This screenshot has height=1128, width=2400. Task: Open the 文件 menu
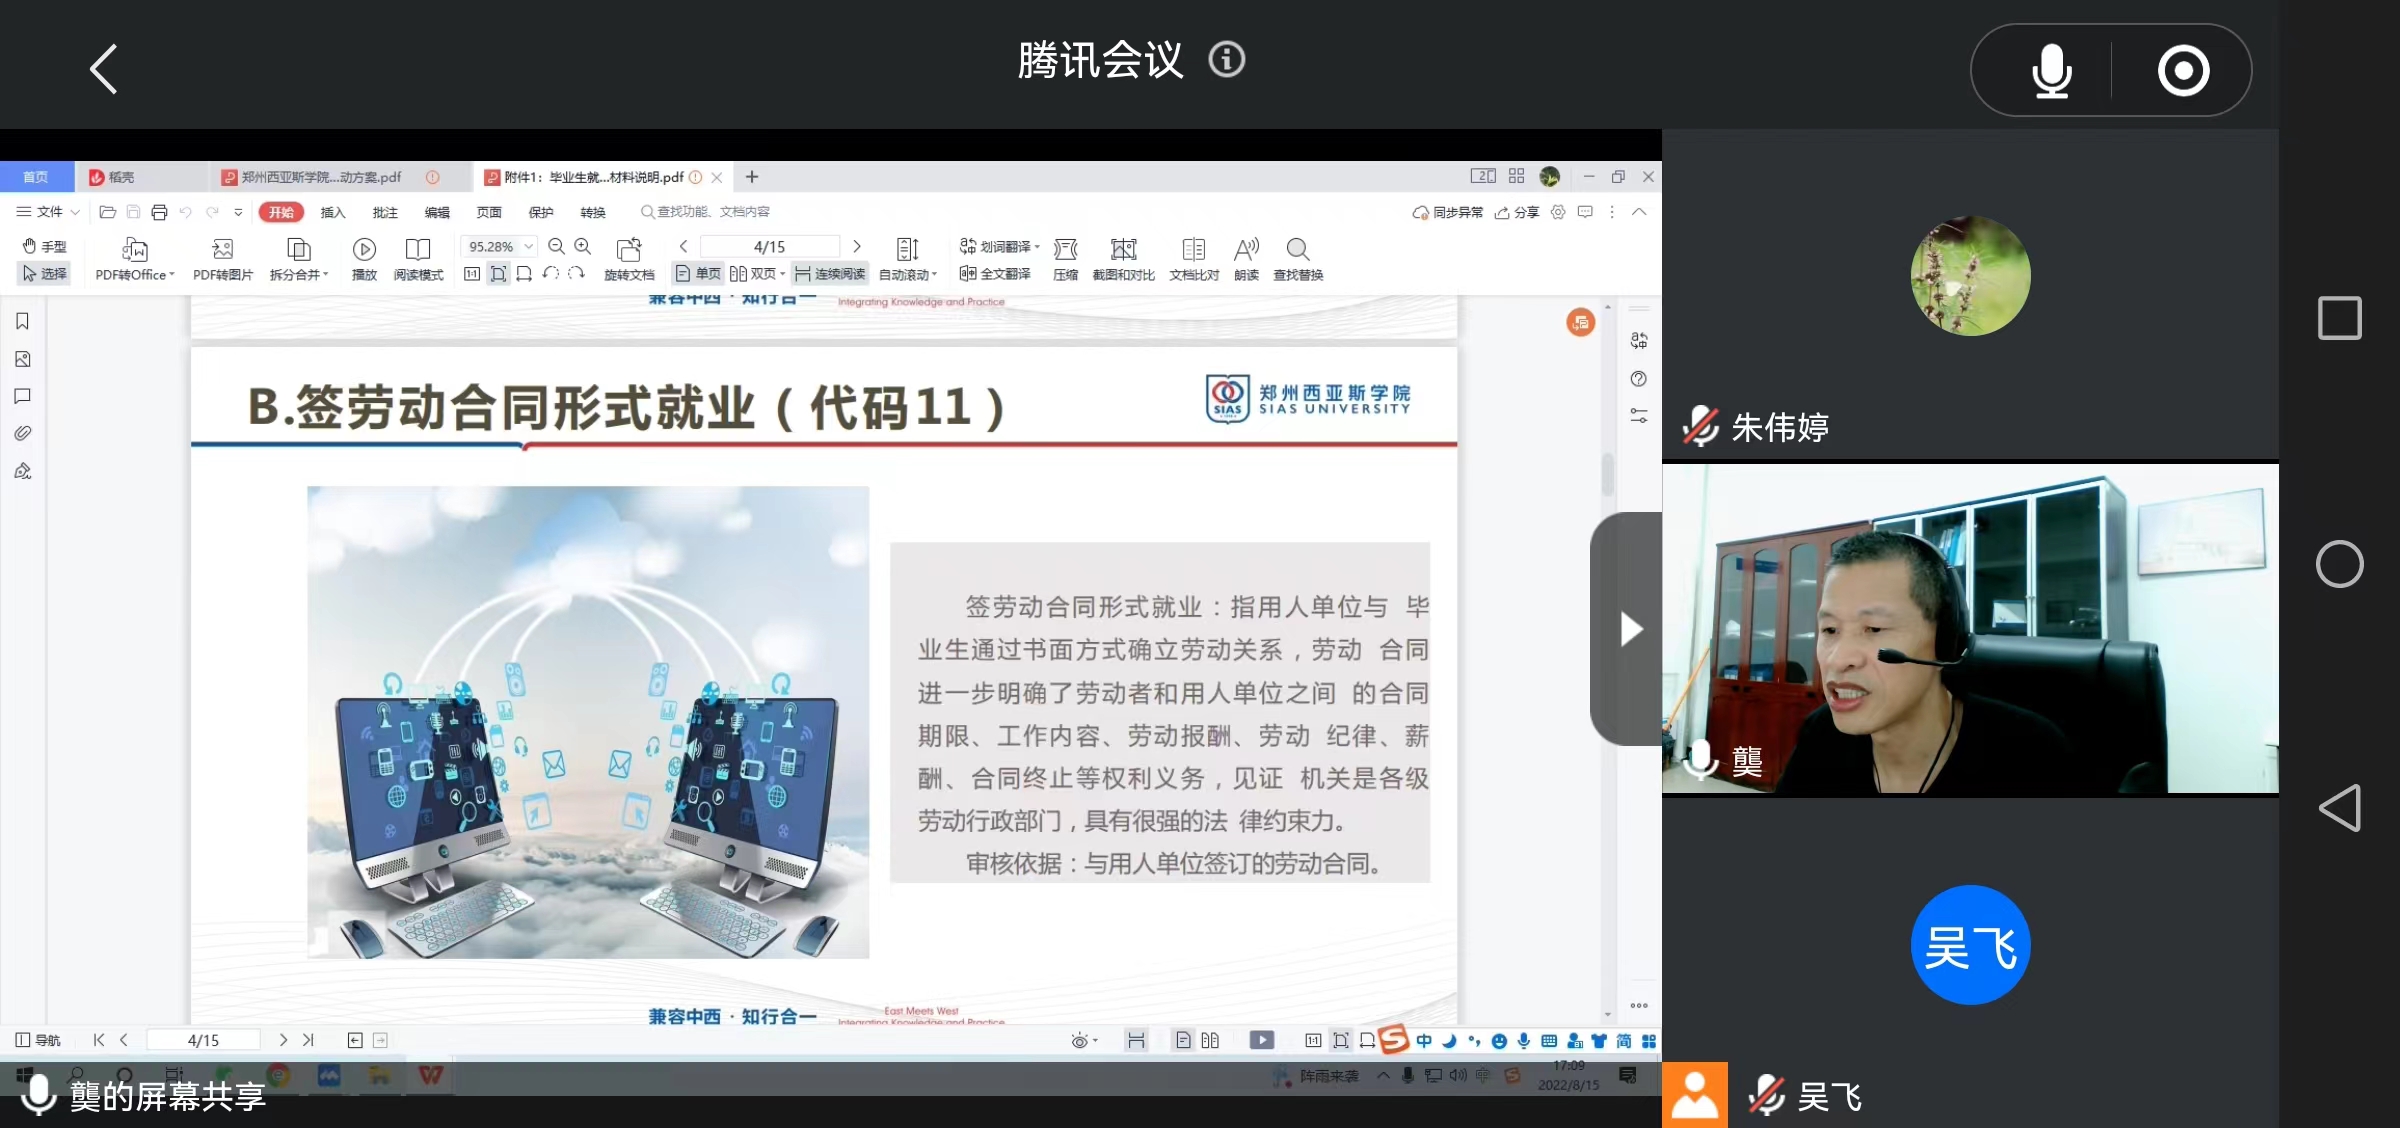pos(47,212)
